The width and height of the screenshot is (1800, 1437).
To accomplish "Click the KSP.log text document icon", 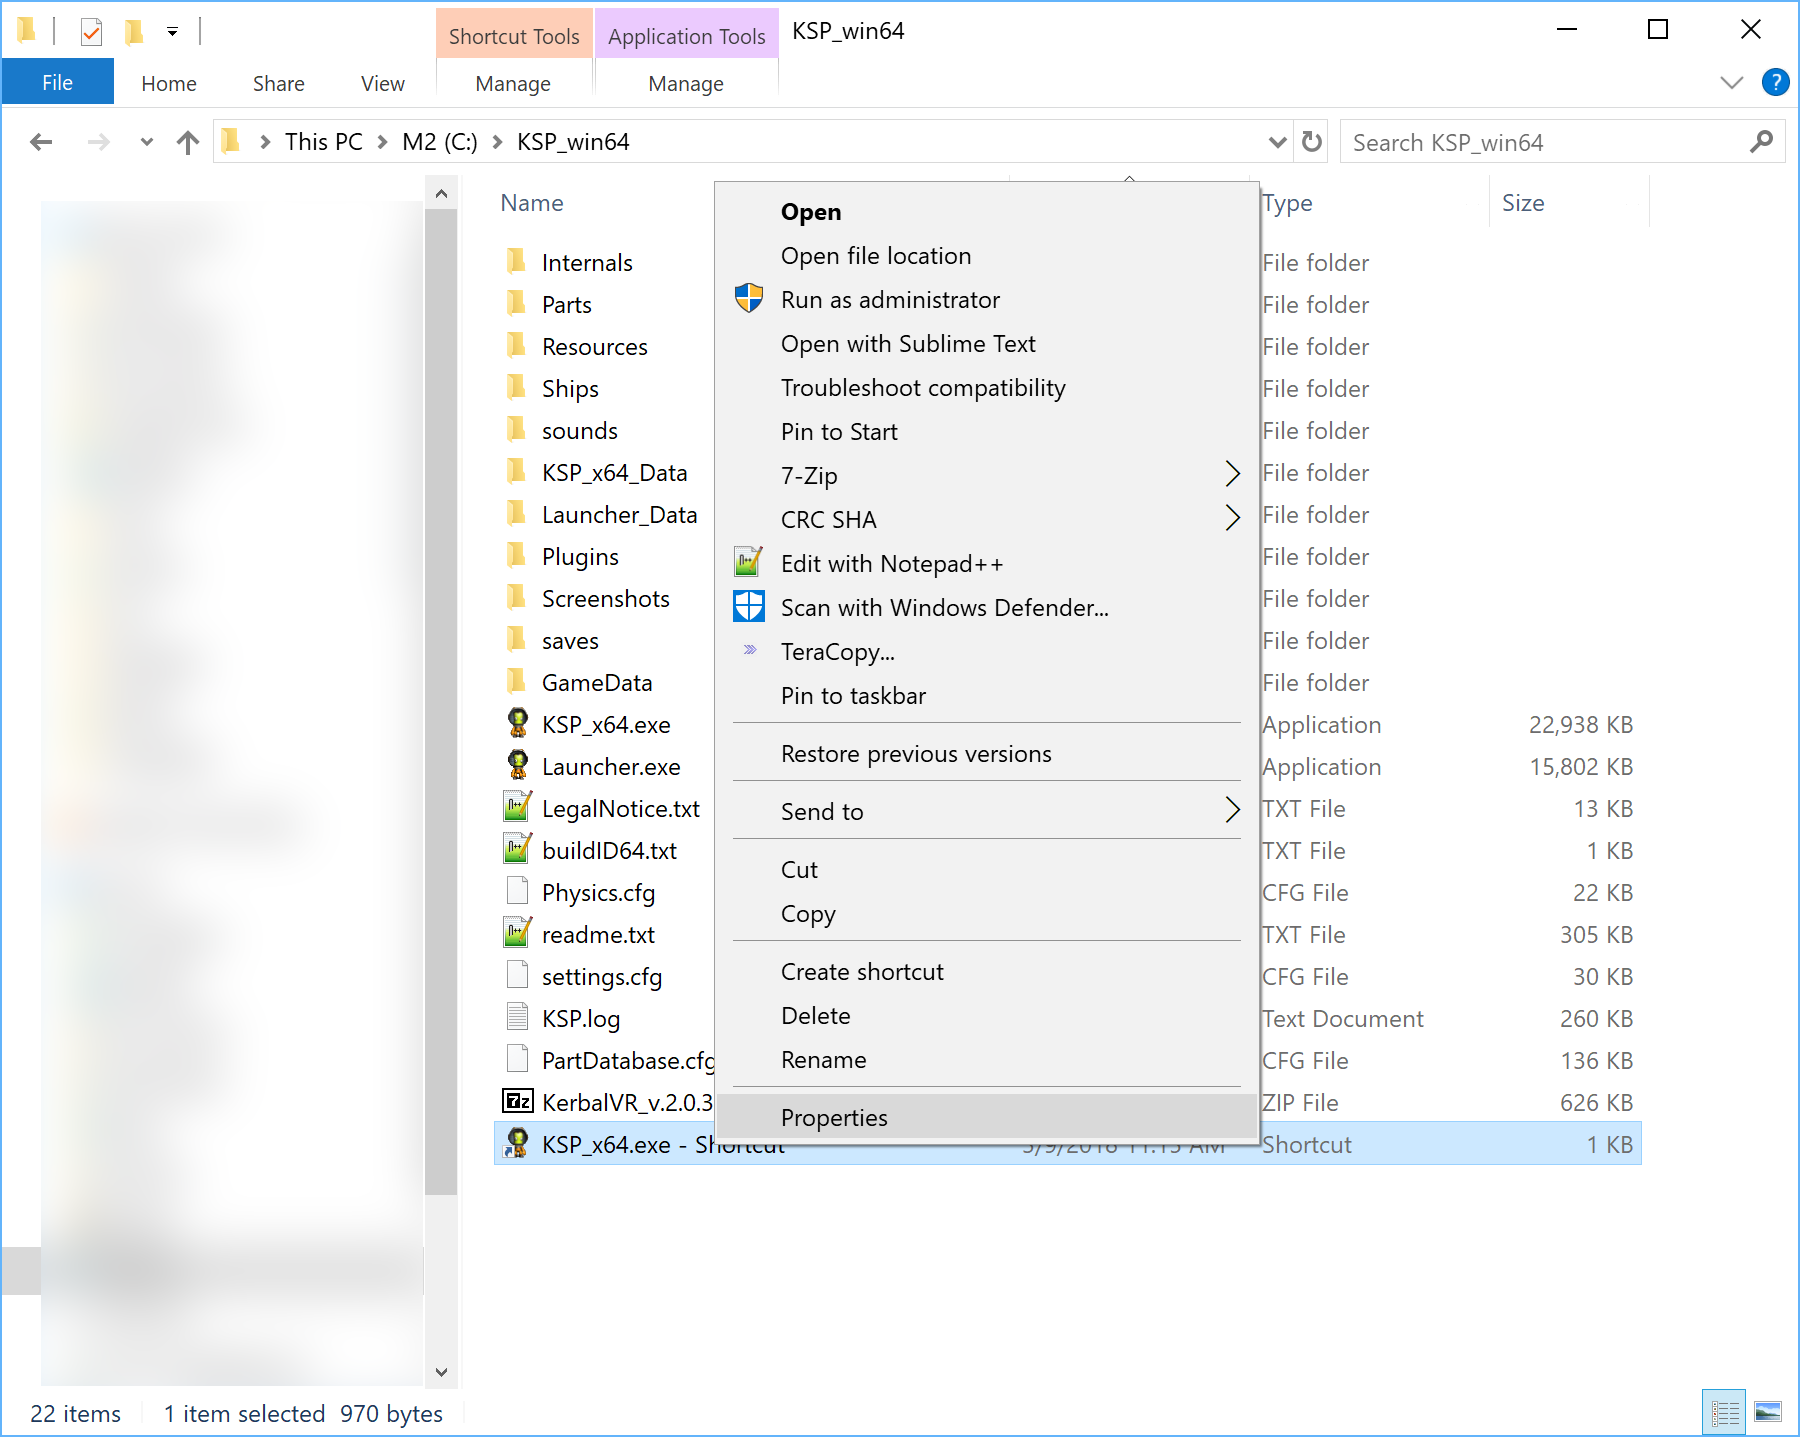I will coord(517,1017).
